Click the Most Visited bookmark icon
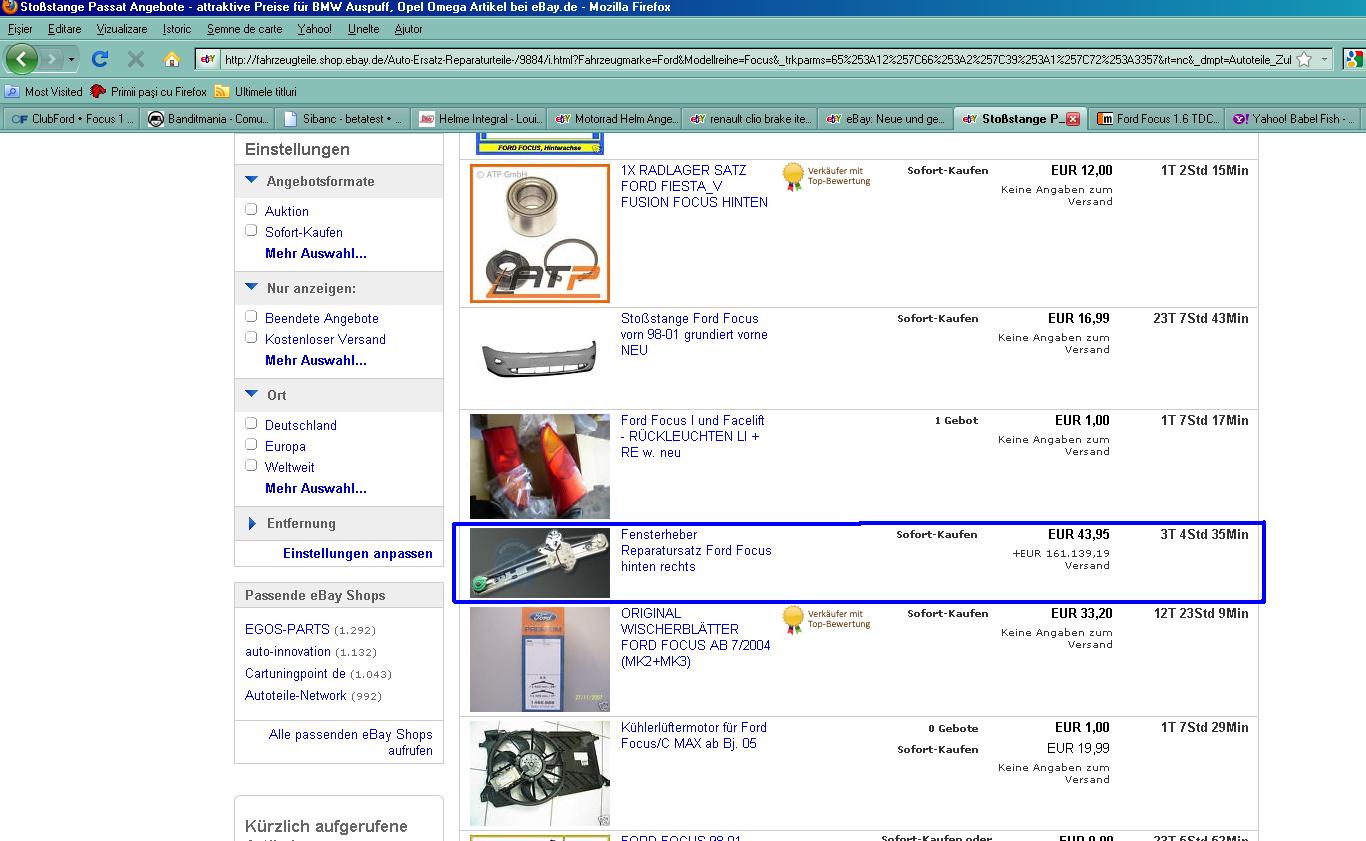Screen dimensions: 1366x841 tap(13, 91)
